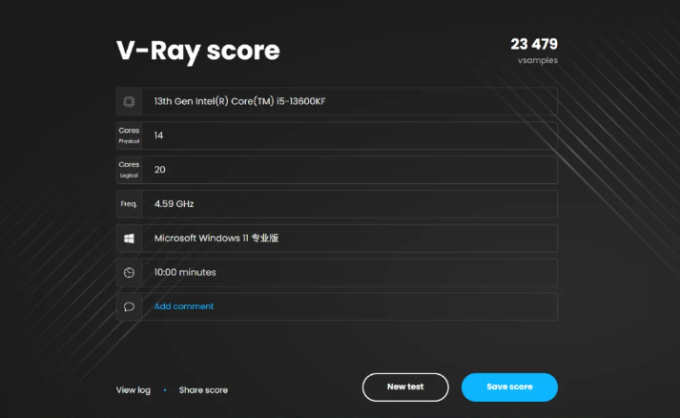This screenshot has height=418, width=680.
Task: Click the 23 479 score number
Action: [x=534, y=44]
